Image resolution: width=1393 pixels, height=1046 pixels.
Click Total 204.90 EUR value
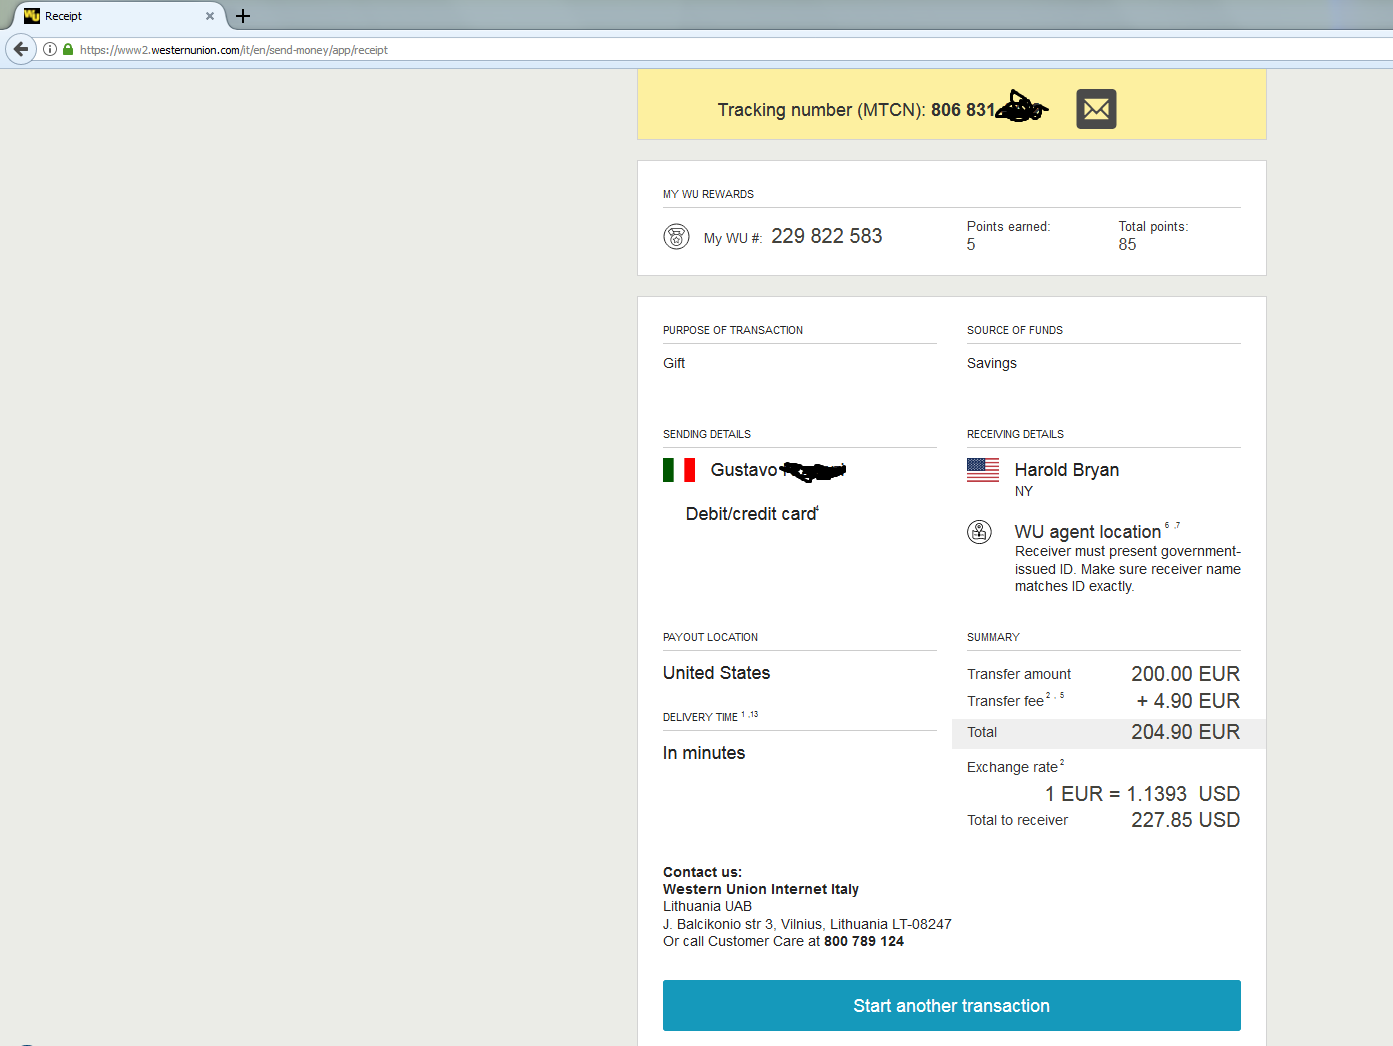[1186, 732]
